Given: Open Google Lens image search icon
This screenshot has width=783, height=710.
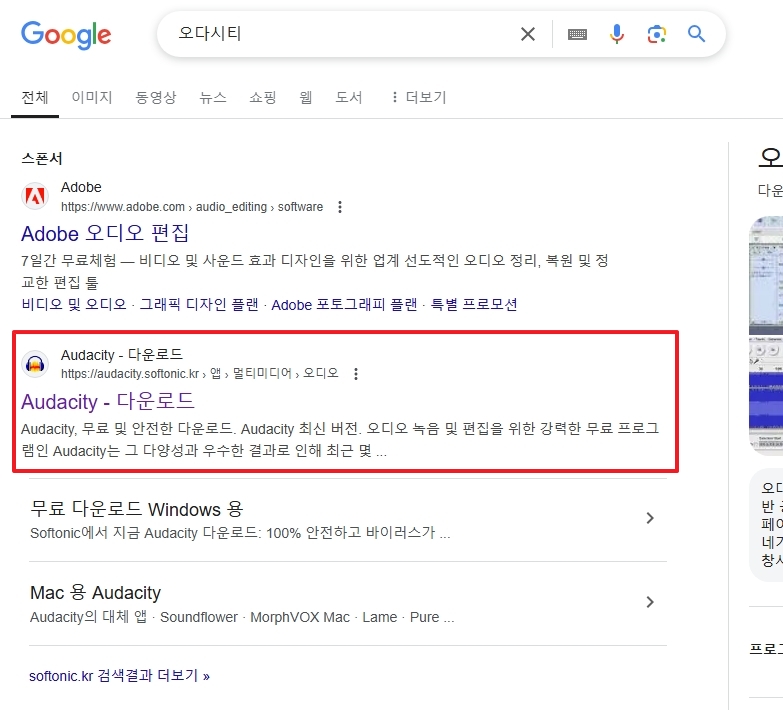Looking at the screenshot, I should (657, 34).
